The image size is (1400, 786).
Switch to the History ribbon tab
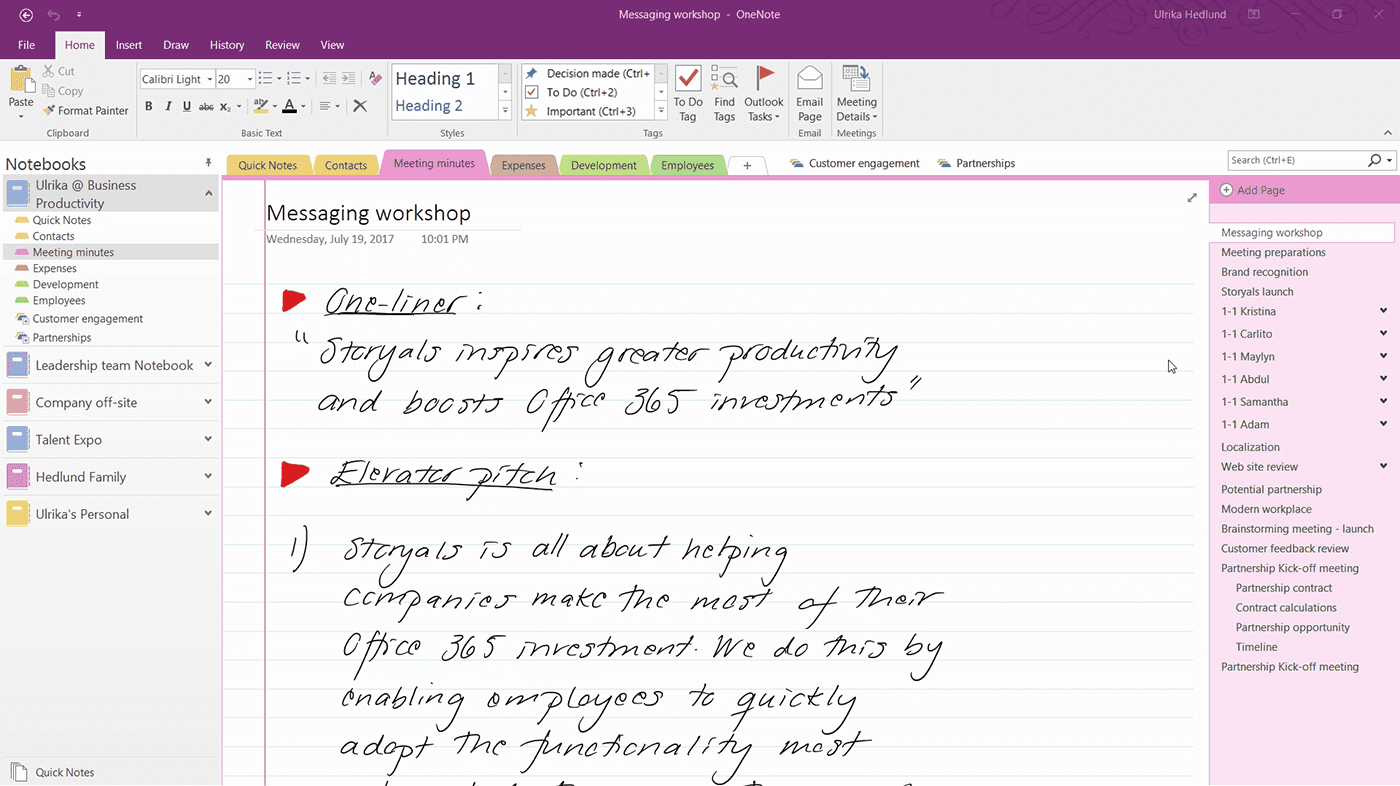tap(227, 45)
